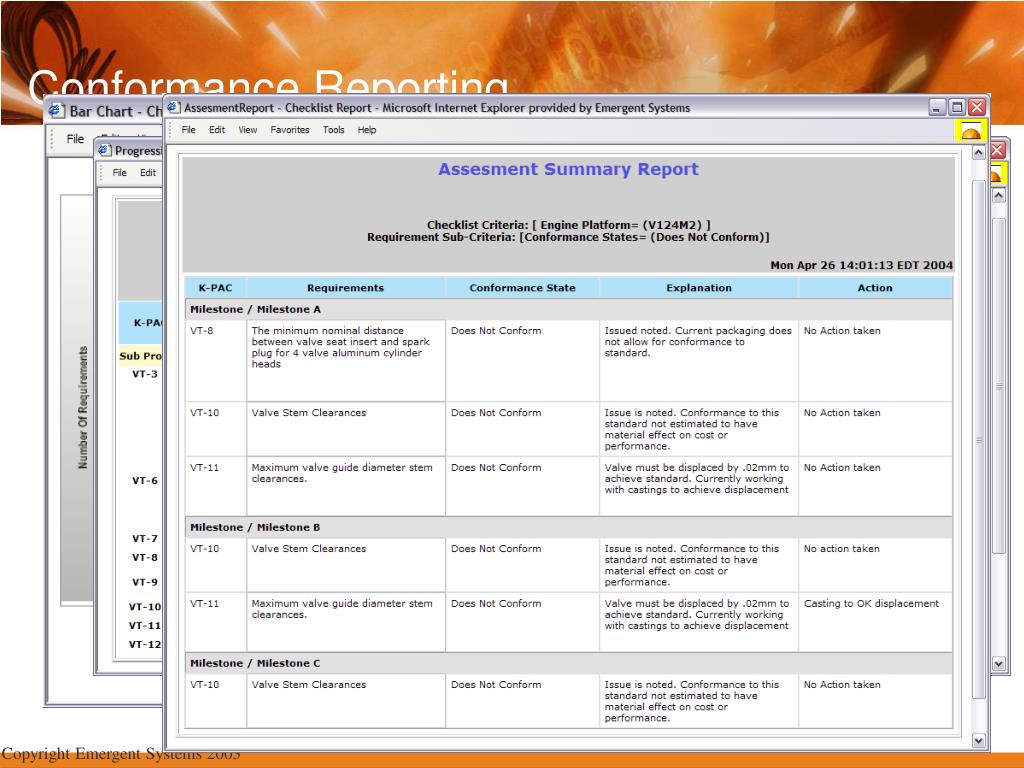Click the 'Requirement Sub-Criteria' line
The height and width of the screenshot is (768, 1024).
click(x=568, y=237)
